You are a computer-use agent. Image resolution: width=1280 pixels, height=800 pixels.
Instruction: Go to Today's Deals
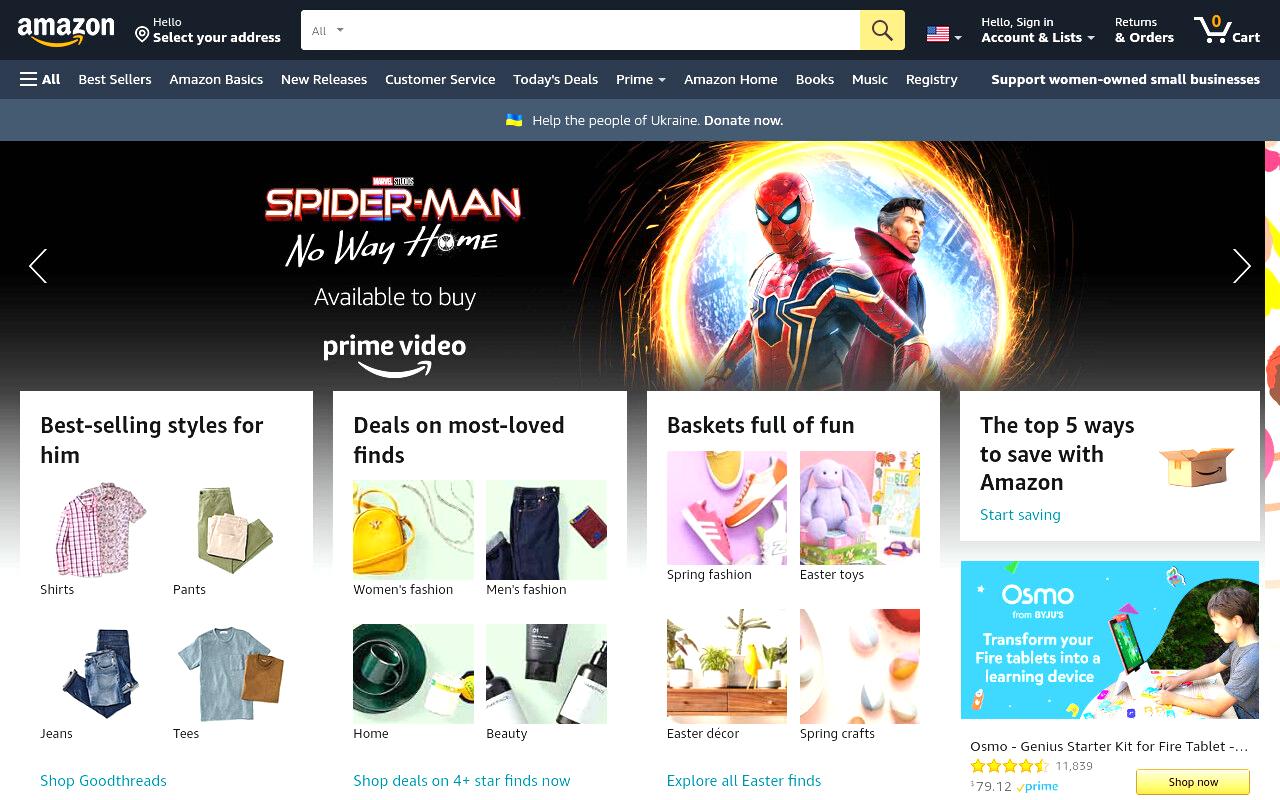coord(555,79)
